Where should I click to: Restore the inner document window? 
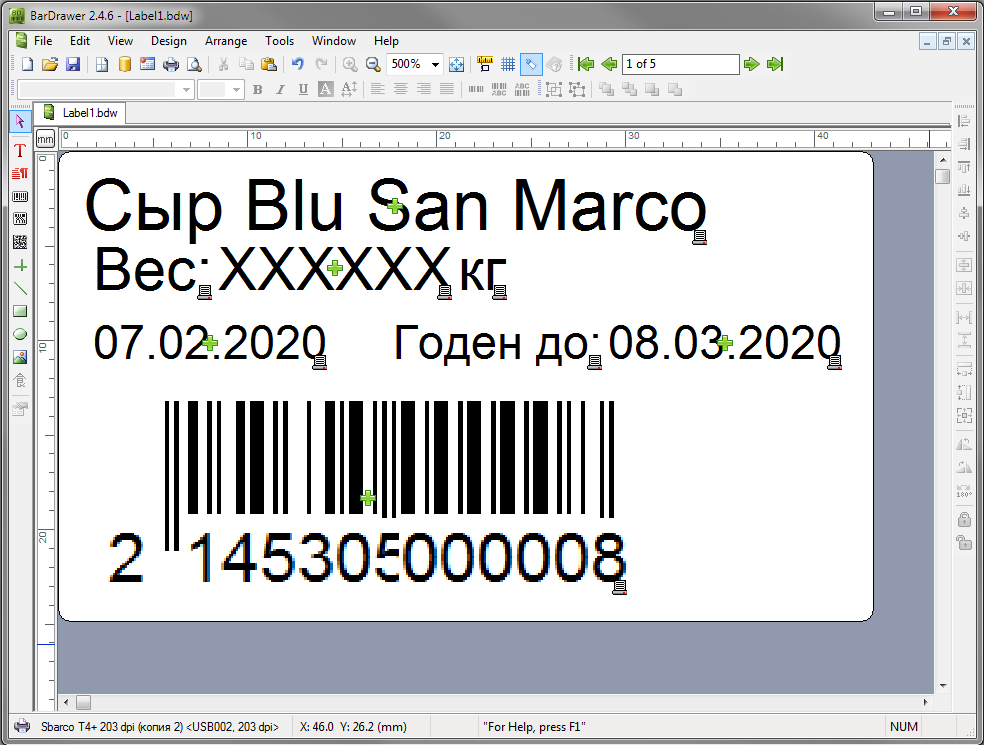click(x=946, y=42)
